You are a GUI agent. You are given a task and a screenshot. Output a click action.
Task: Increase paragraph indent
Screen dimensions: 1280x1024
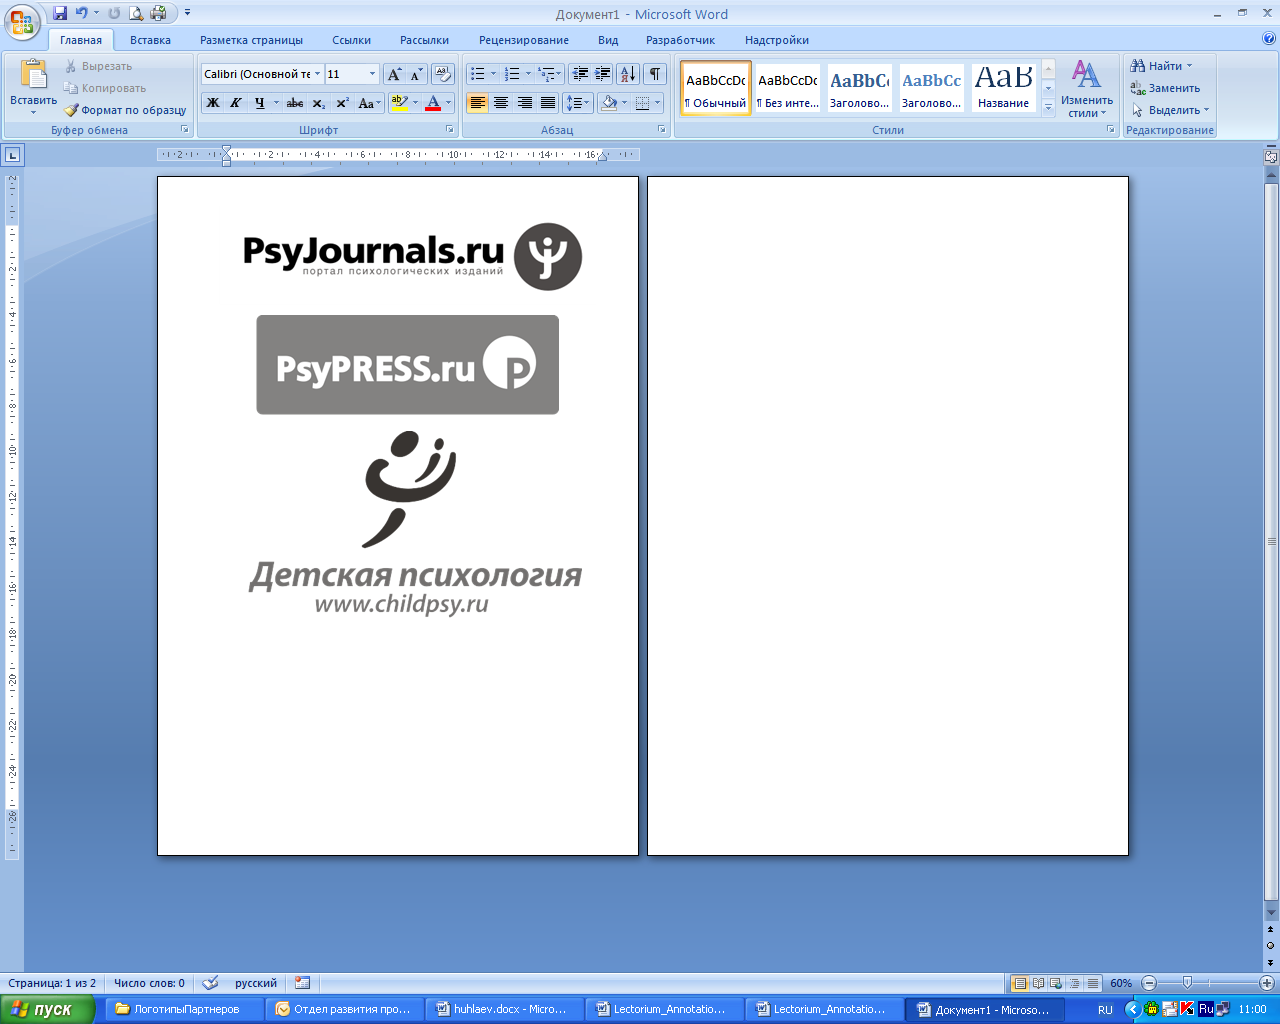603,74
